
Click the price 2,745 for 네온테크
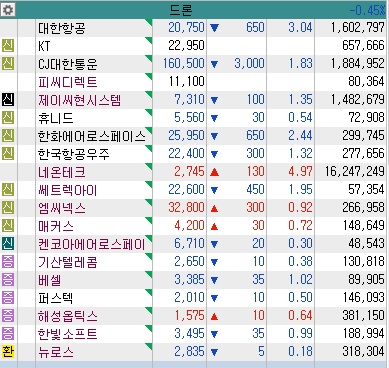189,171
